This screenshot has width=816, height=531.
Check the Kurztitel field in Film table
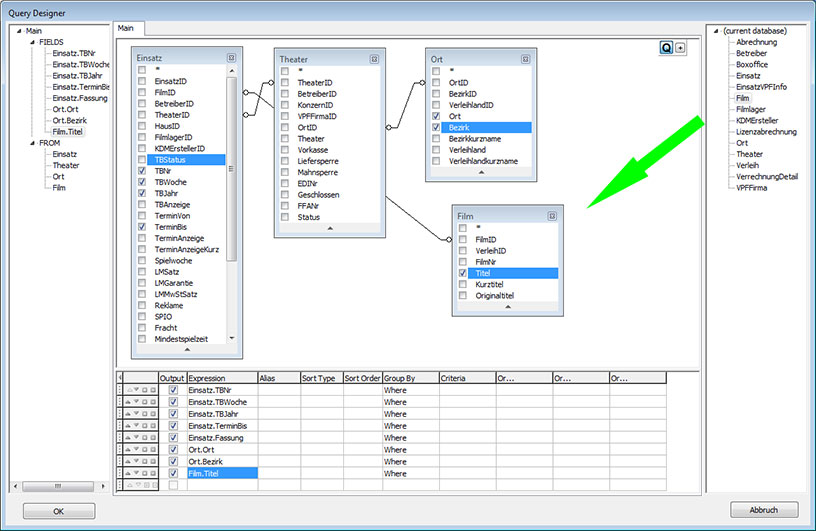point(462,284)
